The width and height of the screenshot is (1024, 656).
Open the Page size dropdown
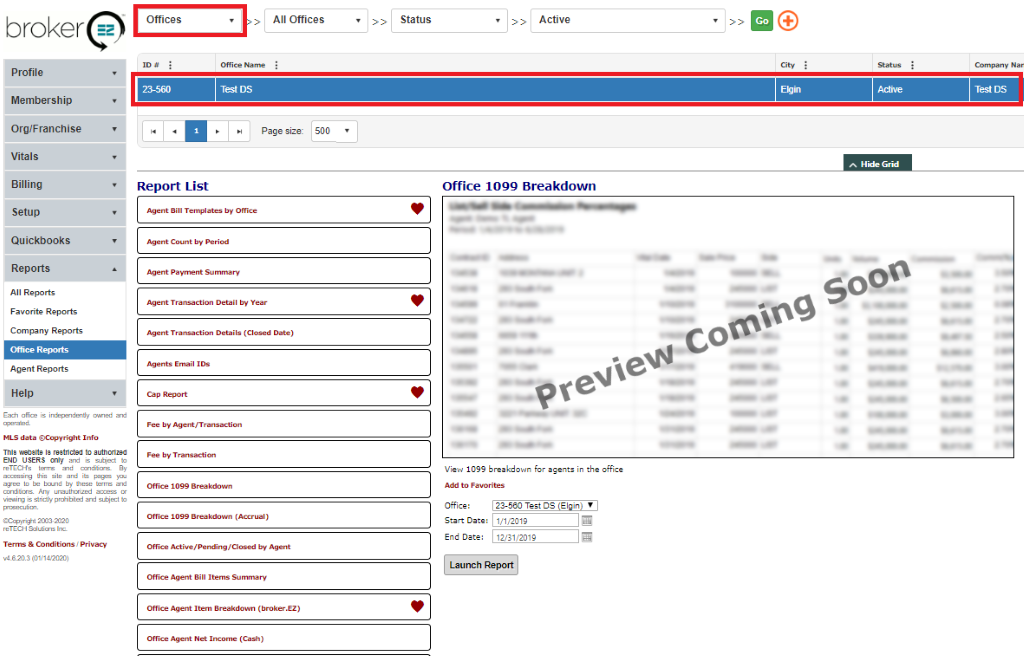(334, 131)
